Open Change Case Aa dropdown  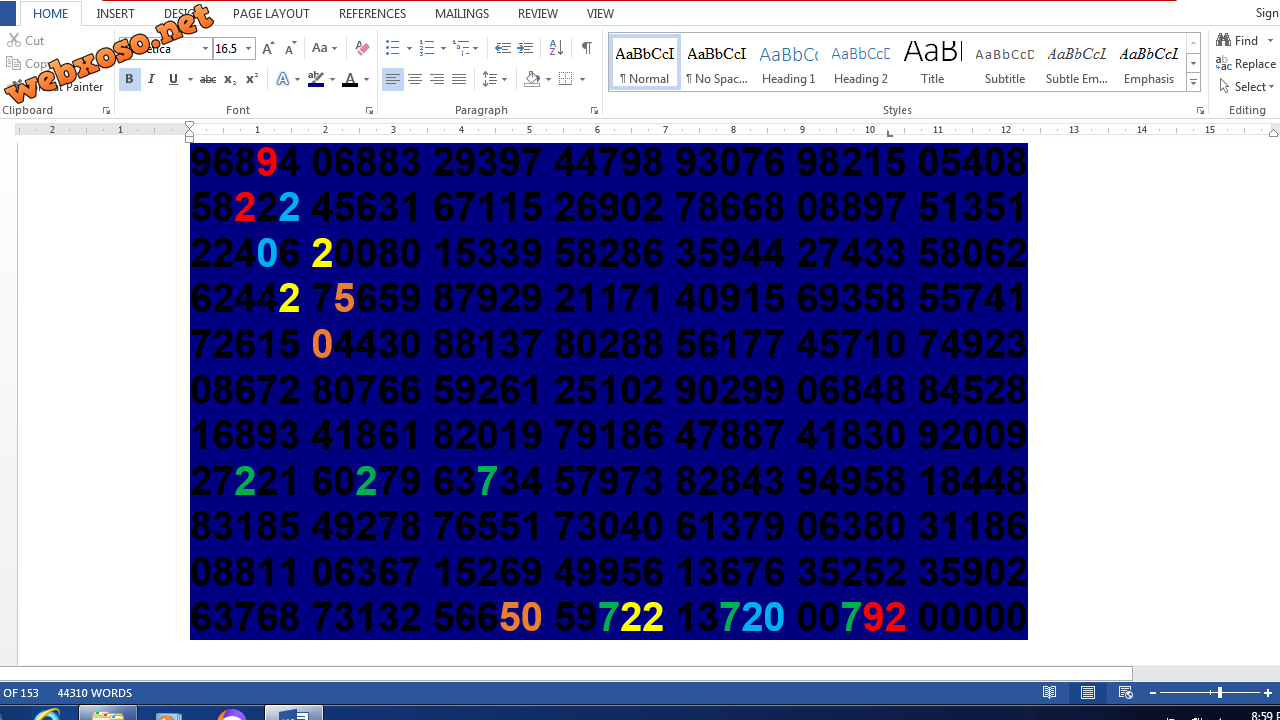click(x=324, y=48)
